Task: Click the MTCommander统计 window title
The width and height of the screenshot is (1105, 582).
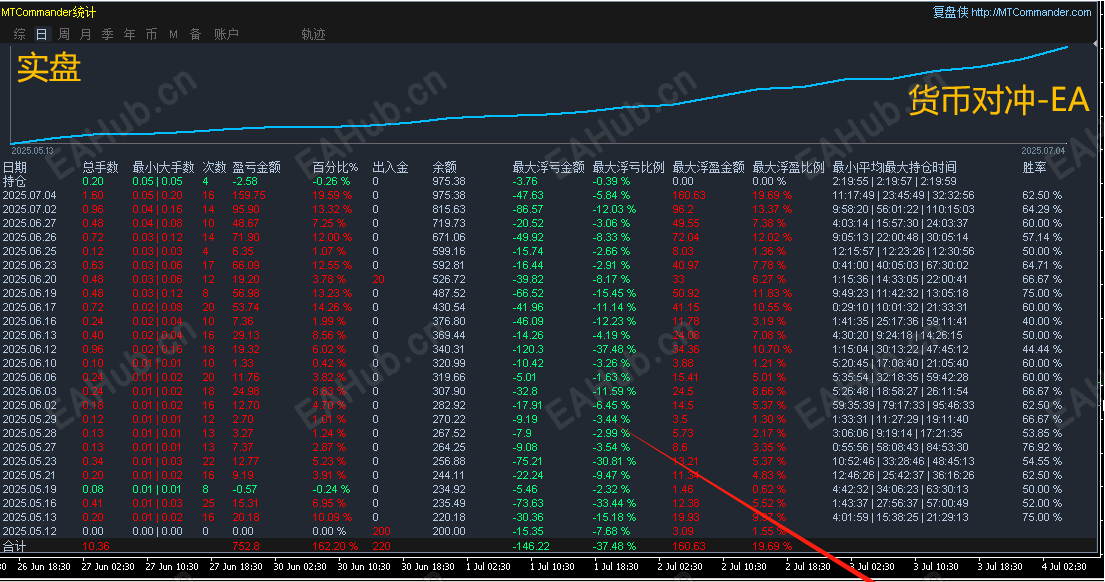Action: click(x=49, y=12)
